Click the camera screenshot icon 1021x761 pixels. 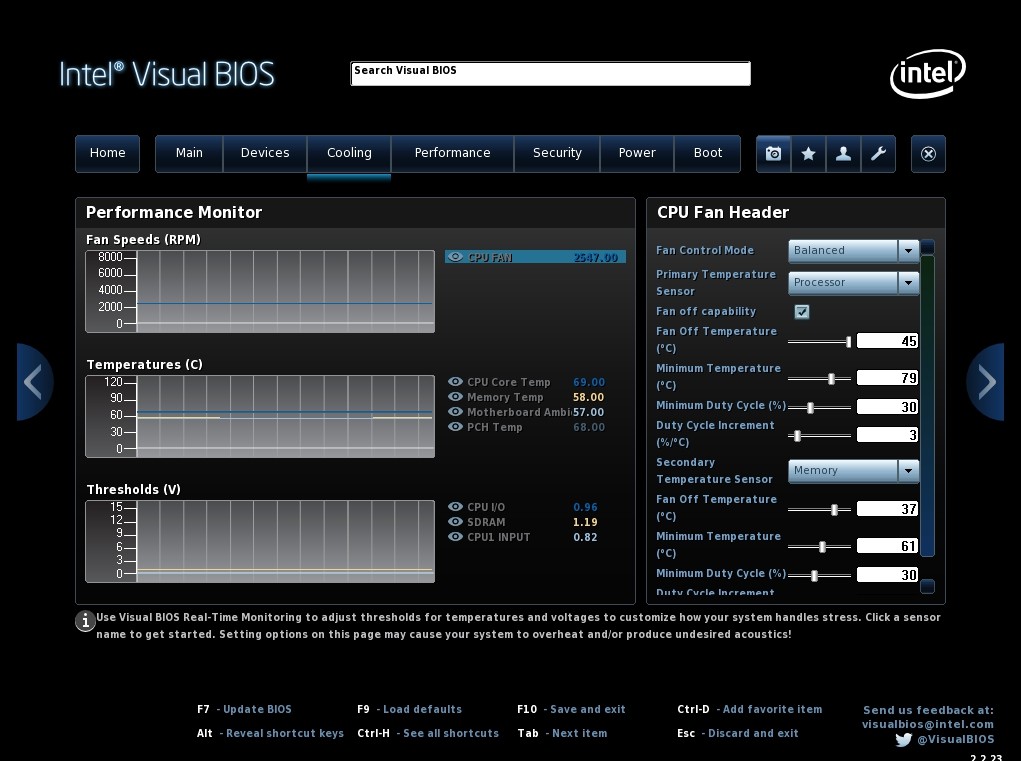[x=773, y=154]
